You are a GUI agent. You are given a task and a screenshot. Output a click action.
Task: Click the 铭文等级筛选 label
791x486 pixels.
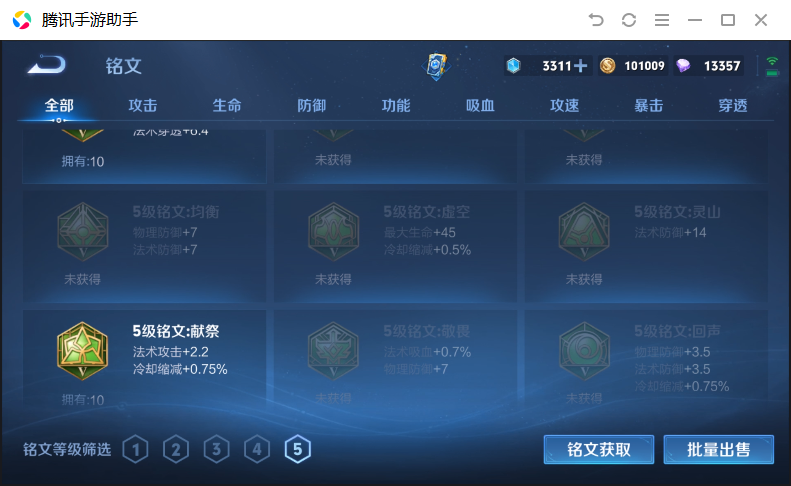(x=67, y=449)
